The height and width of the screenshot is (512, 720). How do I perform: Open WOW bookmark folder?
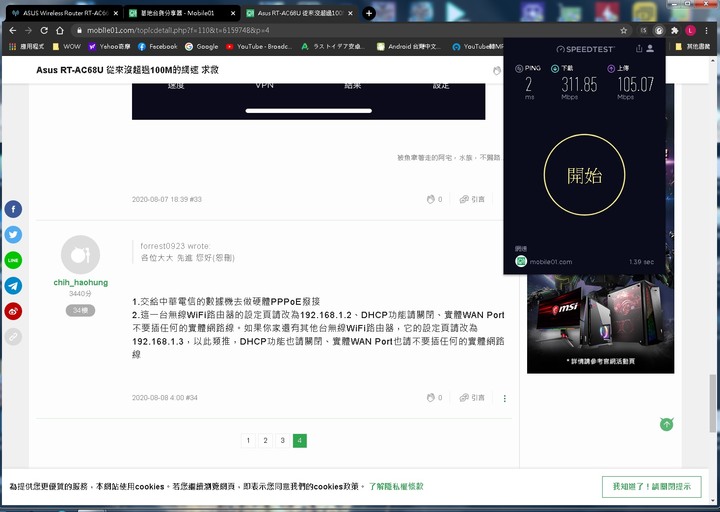[x=67, y=46]
